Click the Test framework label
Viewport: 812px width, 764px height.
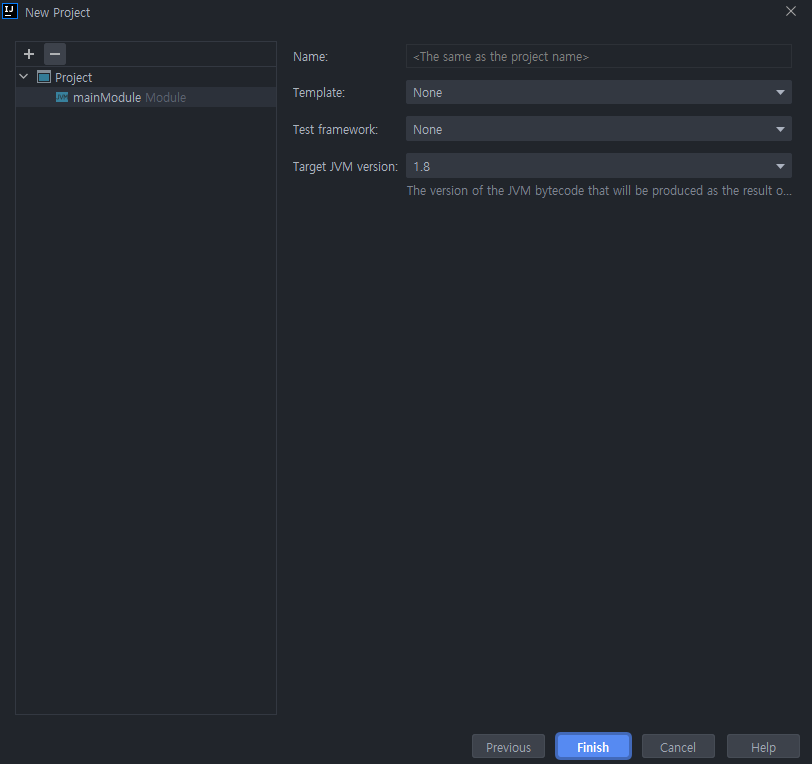click(x=335, y=129)
